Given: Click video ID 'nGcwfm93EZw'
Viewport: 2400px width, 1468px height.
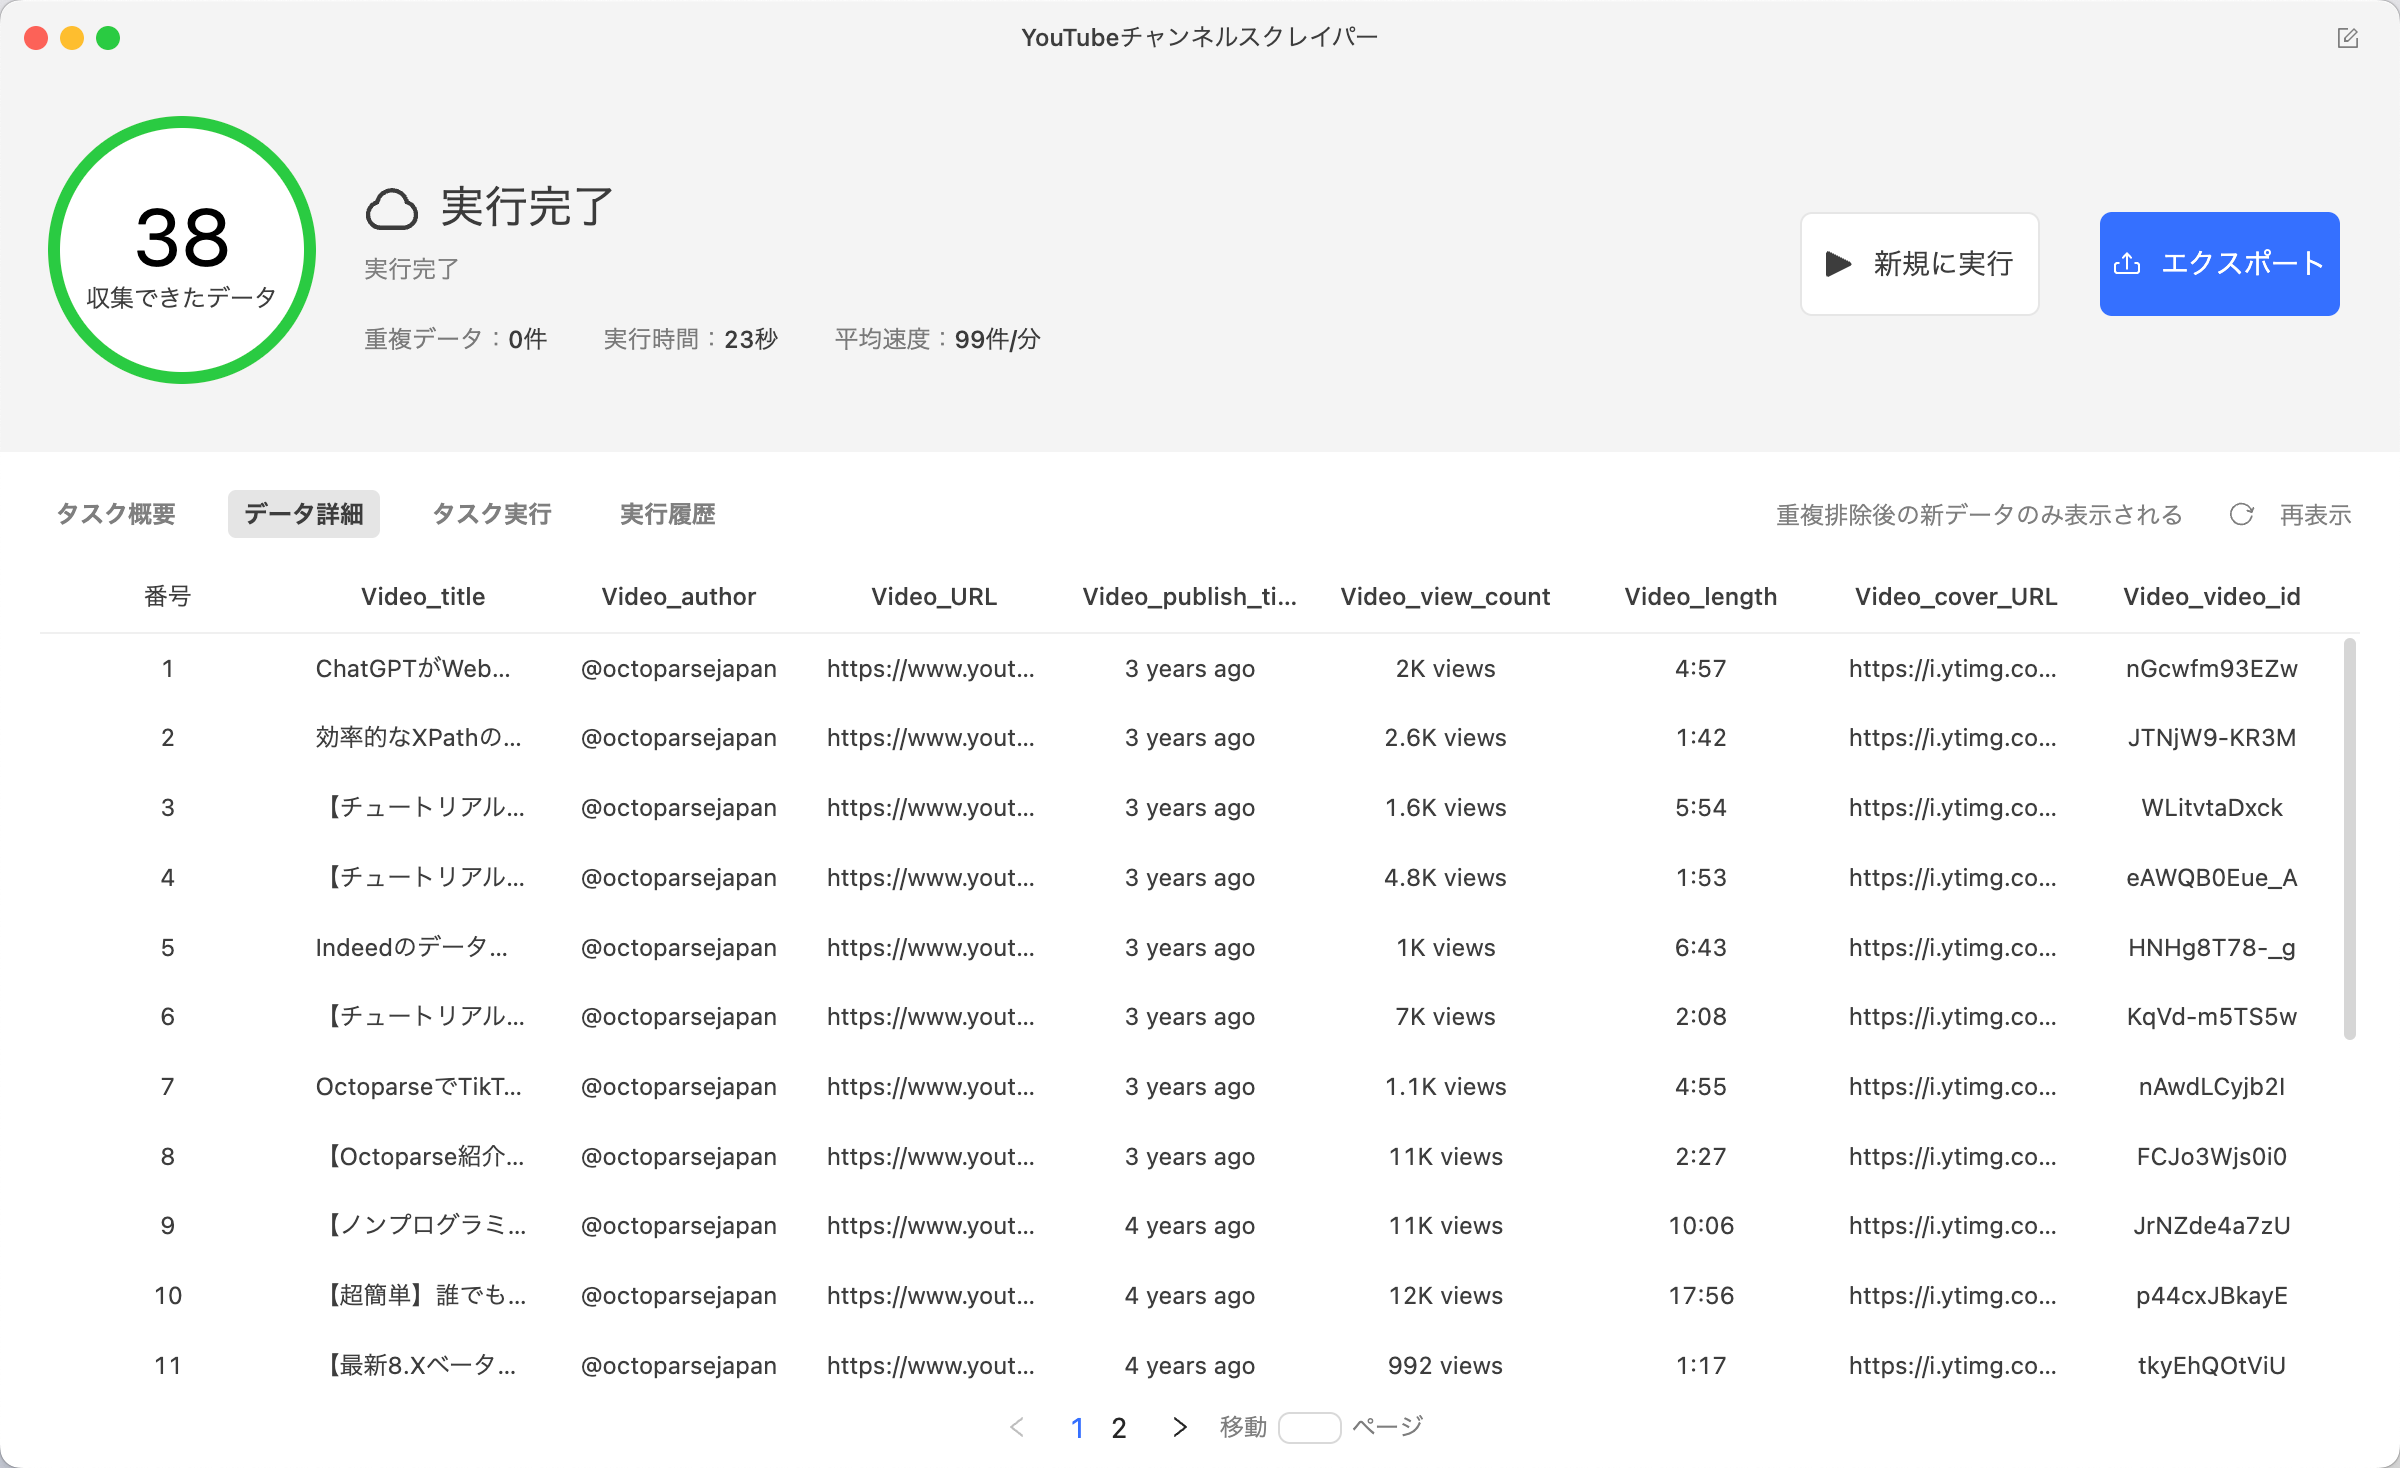Looking at the screenshot, I should [2212, 668].
